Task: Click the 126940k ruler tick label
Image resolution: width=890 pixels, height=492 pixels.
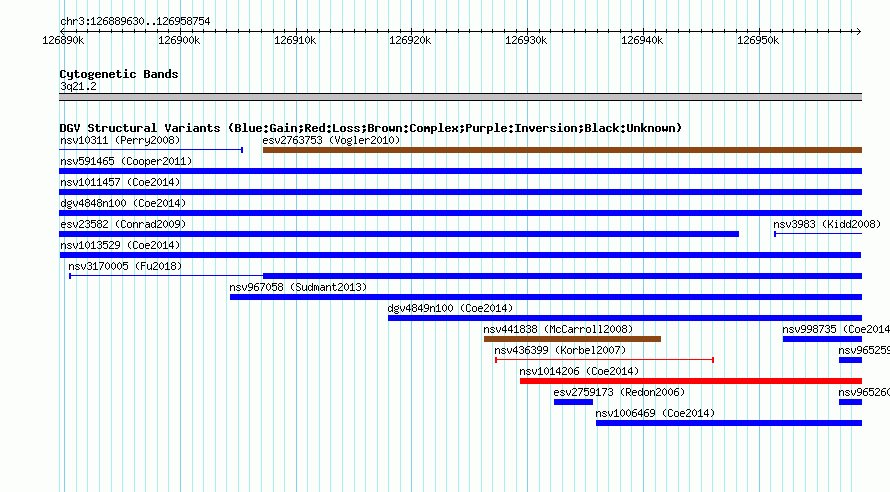Action: [x=642, y=40]
